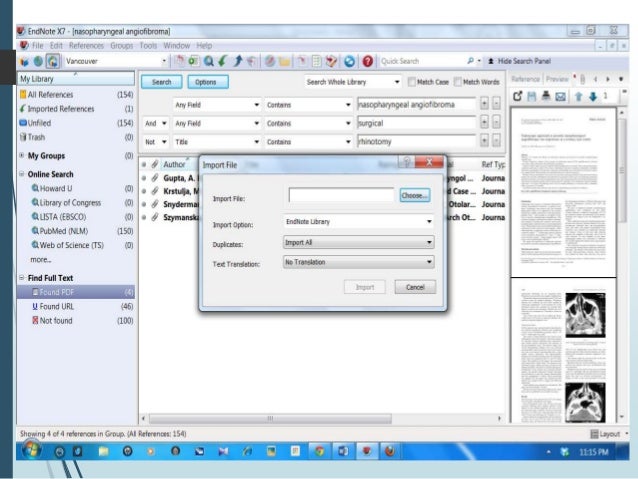Open the Groups menu

122,46
